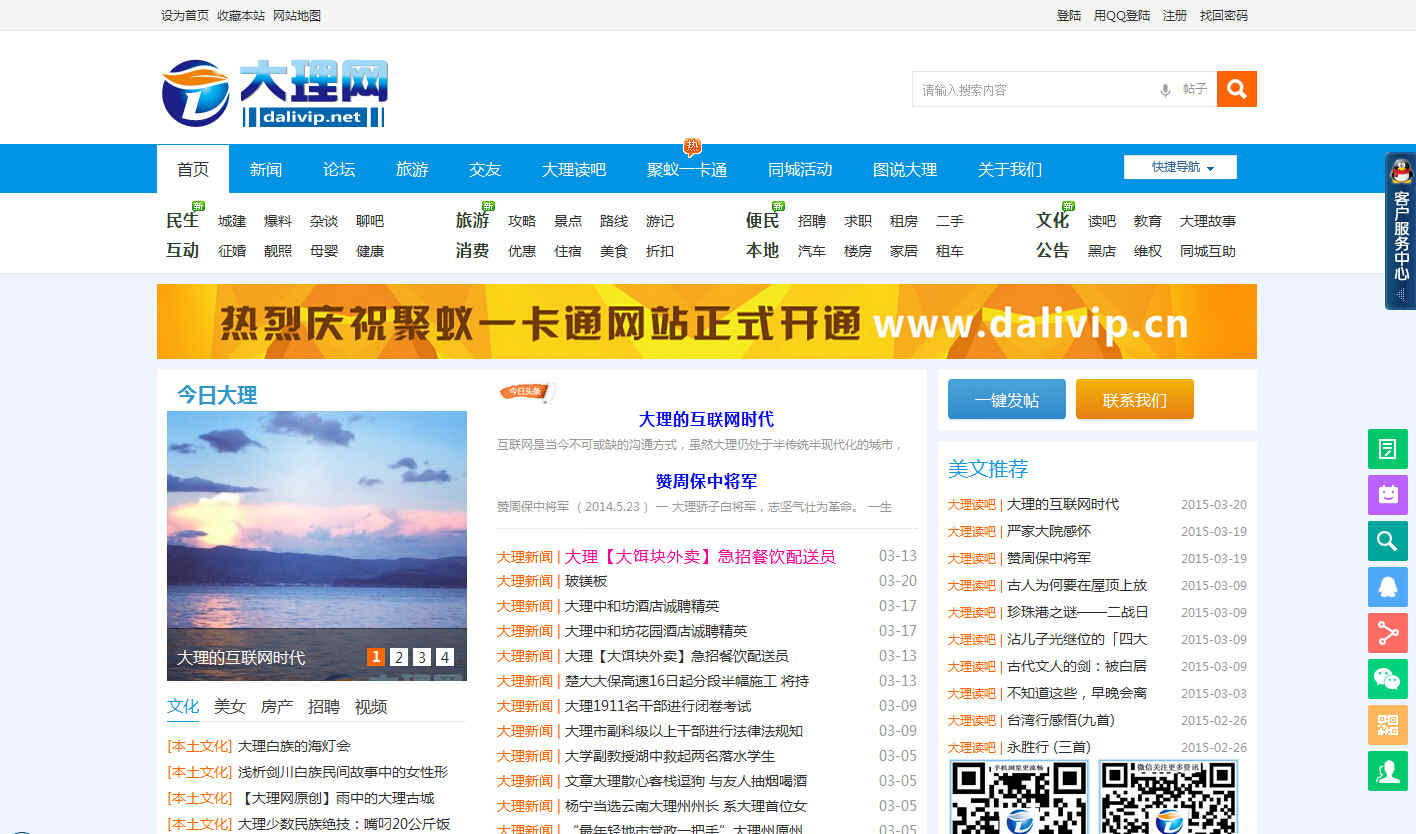Screen dimensions: 1416x834
Task: Click the 一键发帖 button
Action: tap(1006, 399)
